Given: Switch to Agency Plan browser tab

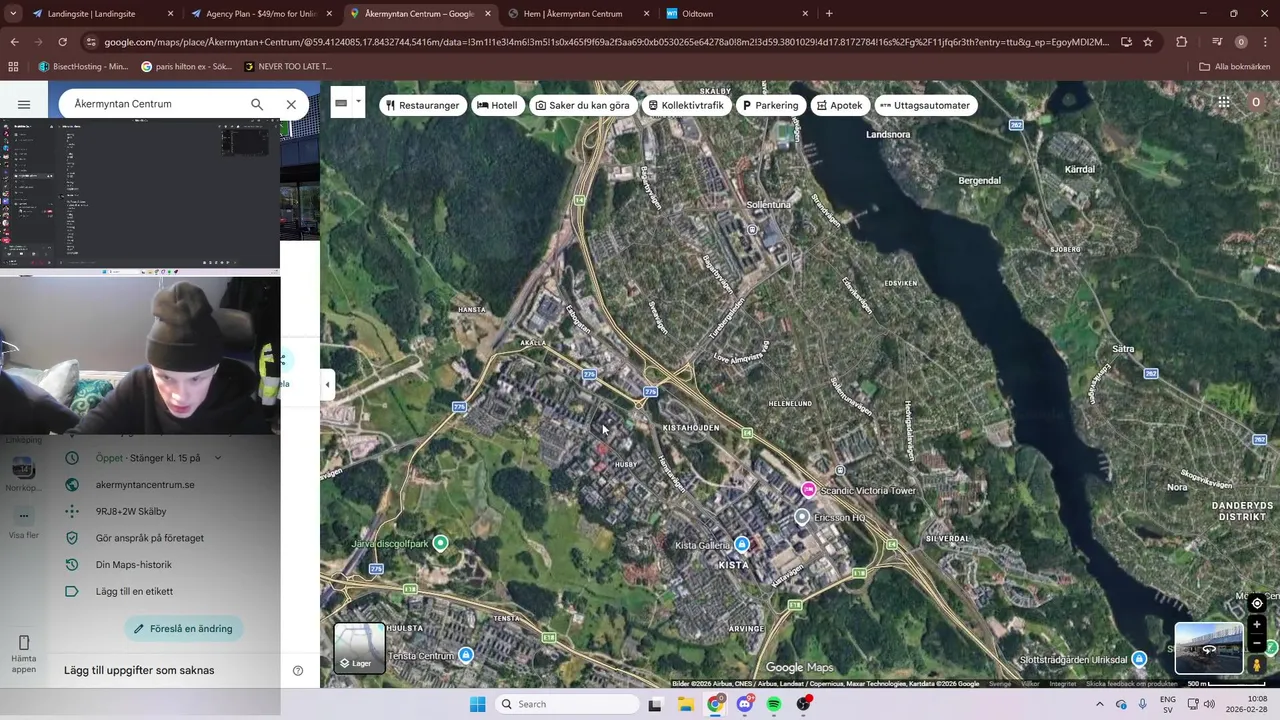Looking at the screenshot, I should pyautogui.click(x=261, y=14).
